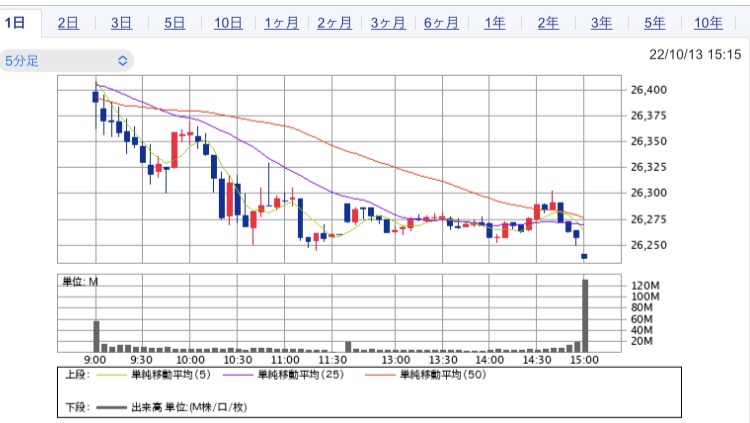The height and width of the screenshot is (423, 750).
Task: Click the orange line swatch for 単純移動平均(50)
Action: [x=380, y=375]
